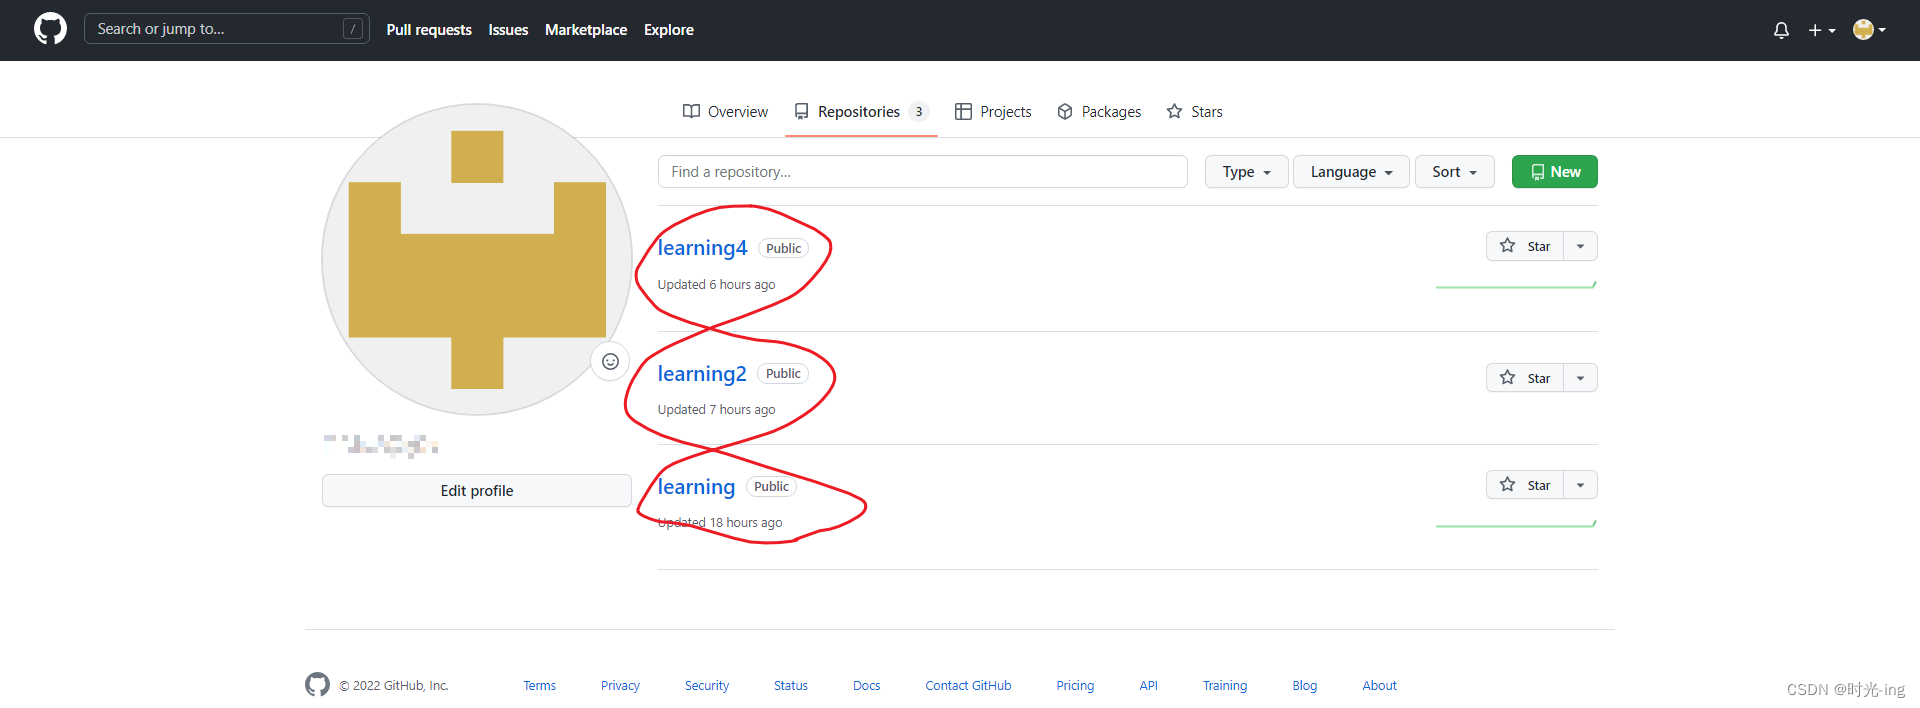Star the learning repository
Viewport: 1920px width, 708px height.
click(x=1525, y=485)
